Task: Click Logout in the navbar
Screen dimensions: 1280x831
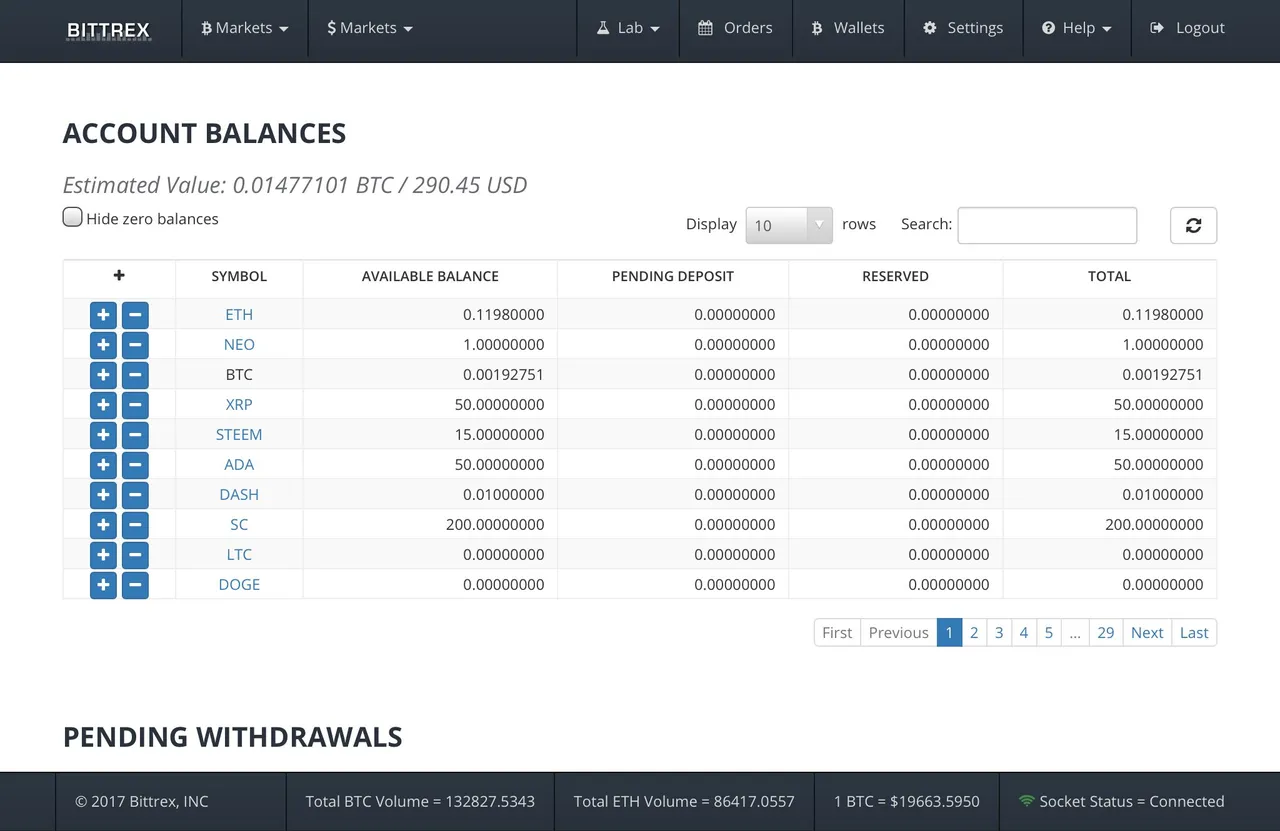Action: coord(1187,28)
